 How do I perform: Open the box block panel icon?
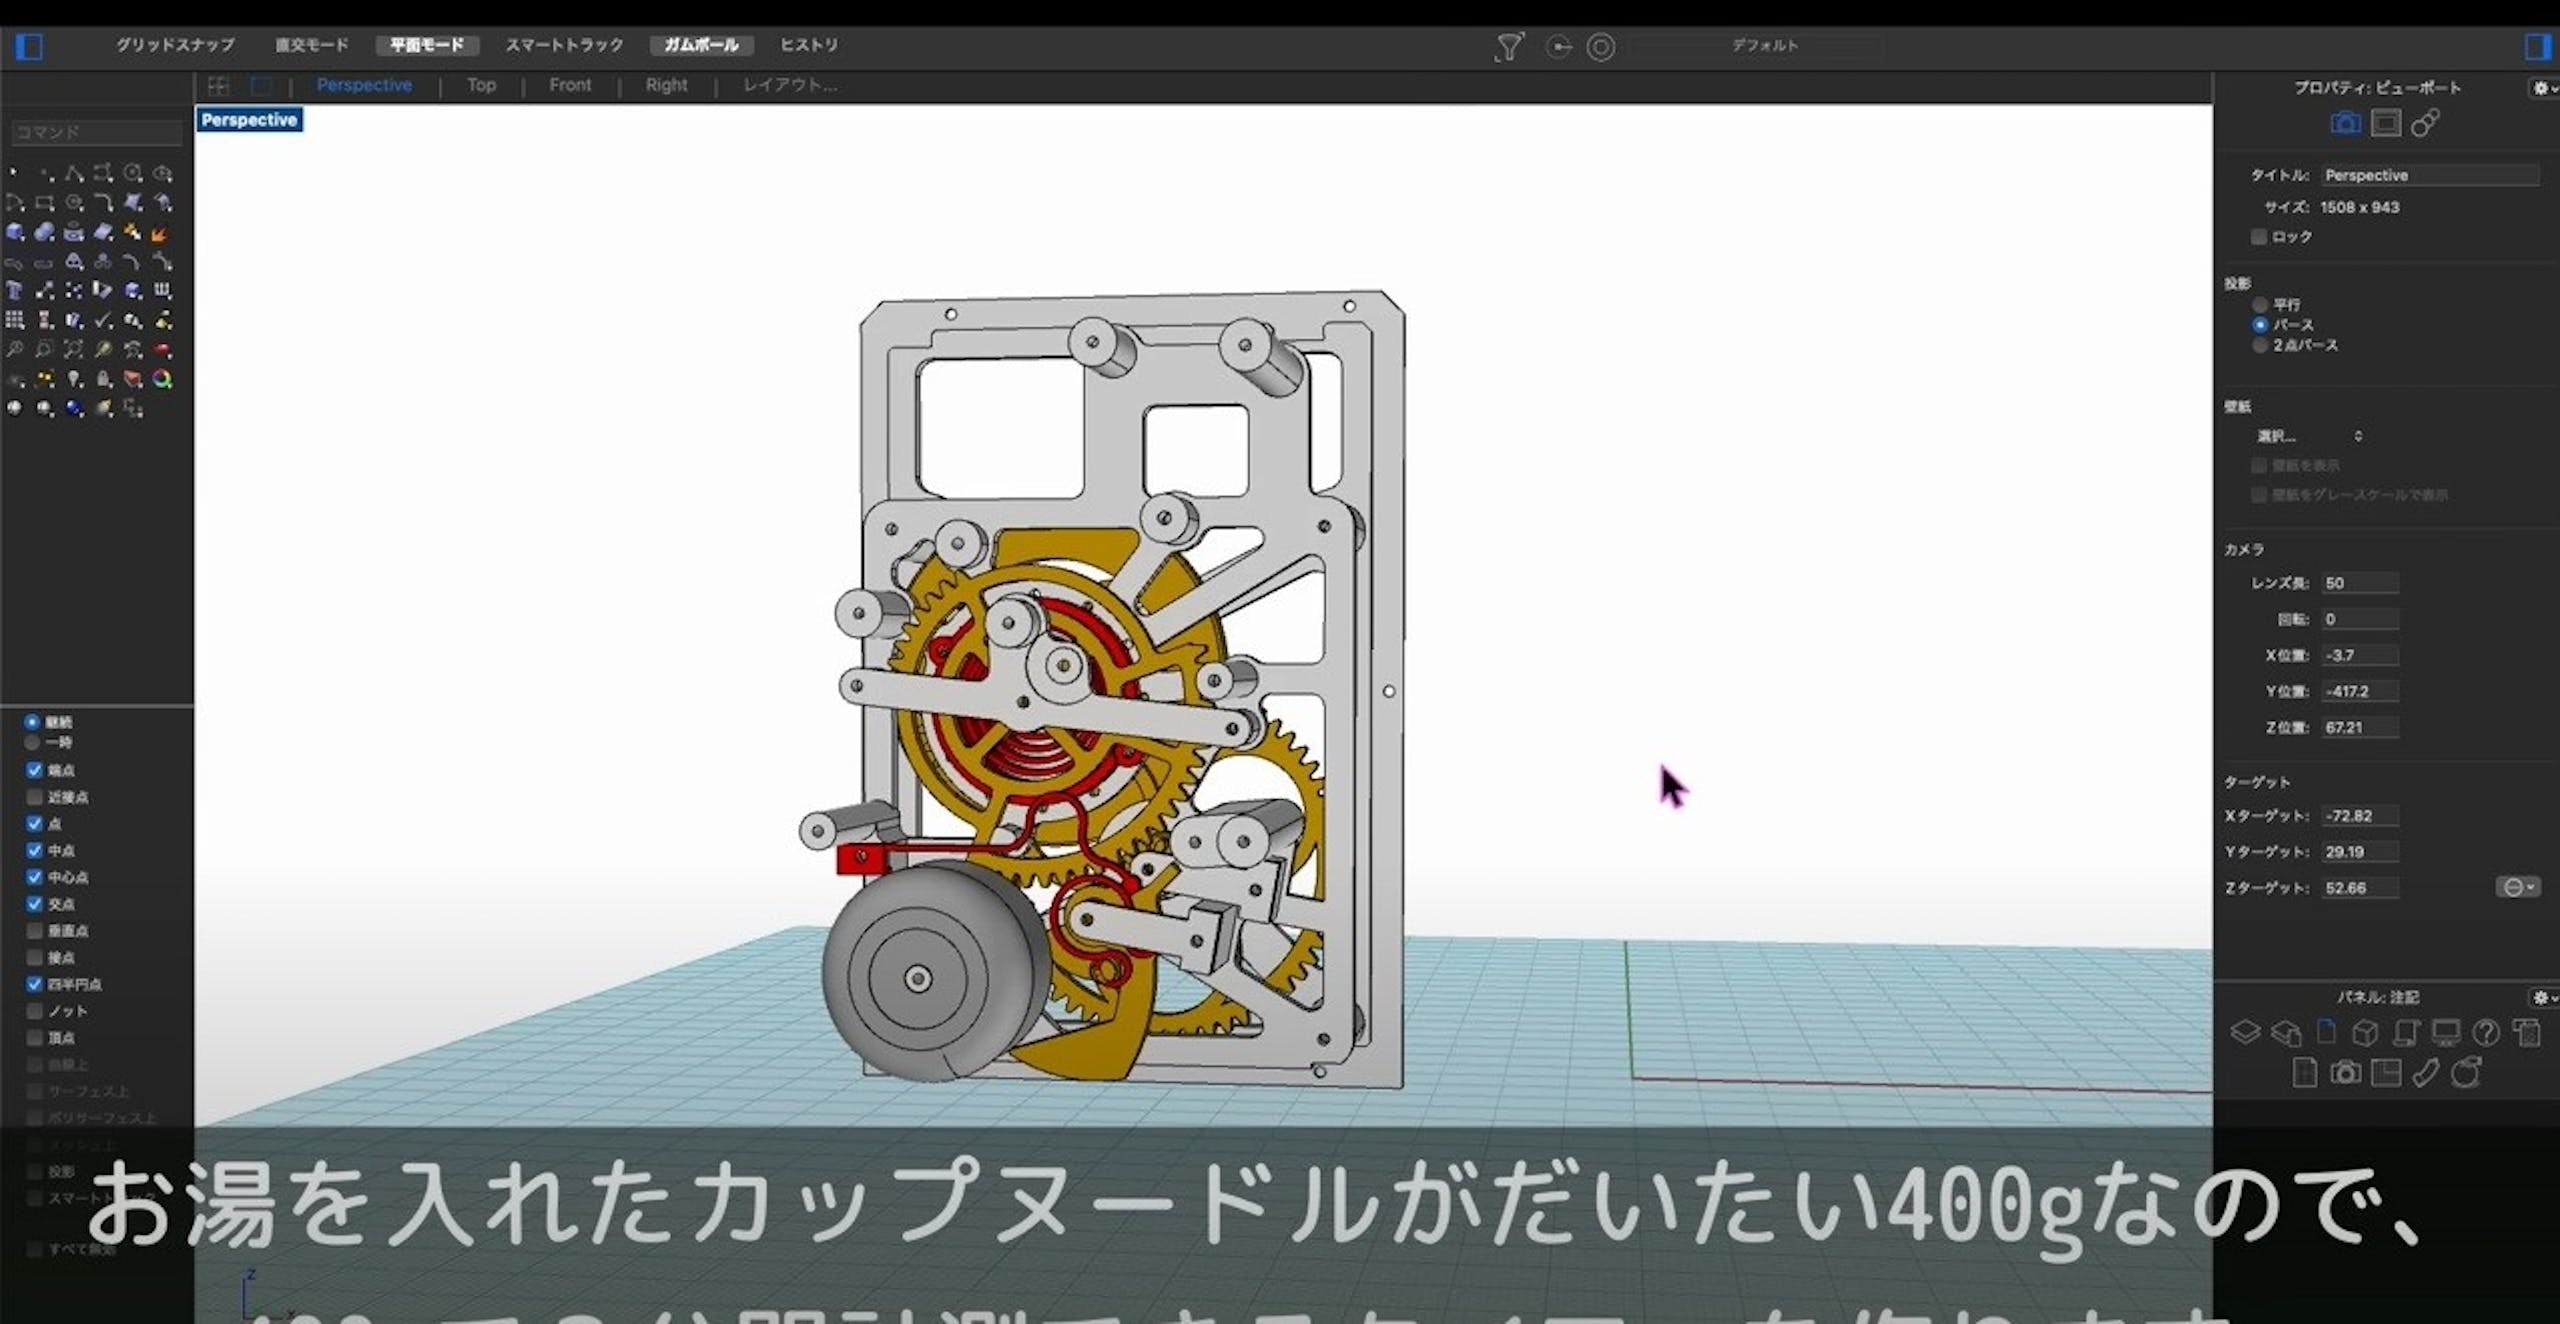pos(2365,1032)
